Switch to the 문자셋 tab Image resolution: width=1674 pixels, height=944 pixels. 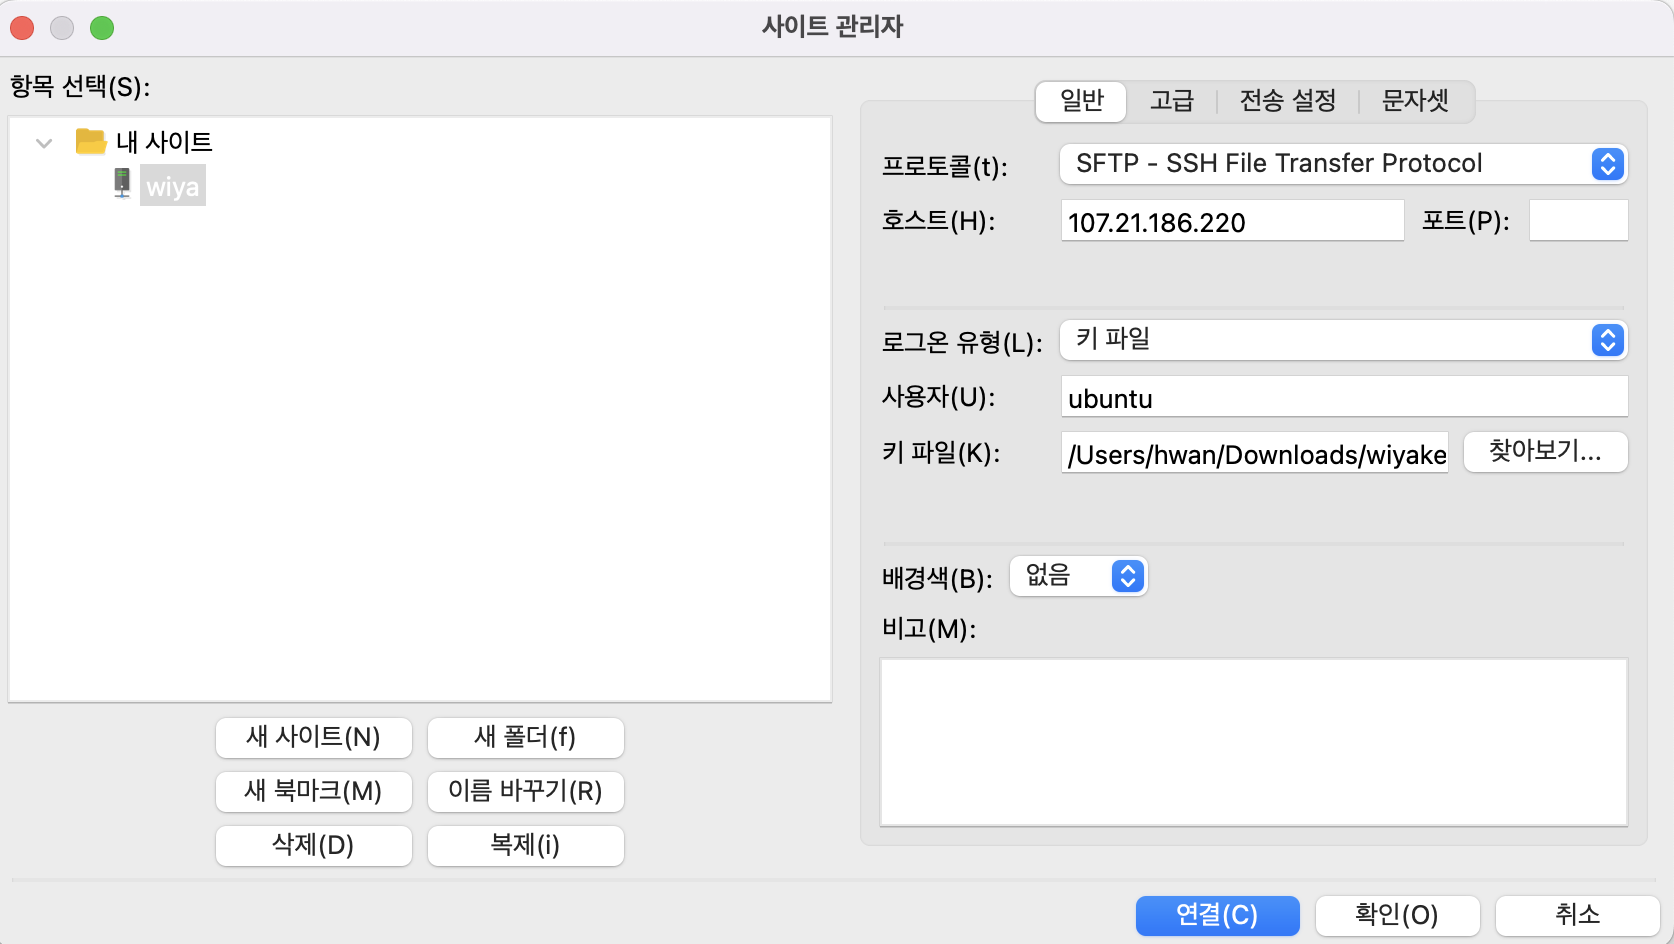click(1415, 101)
